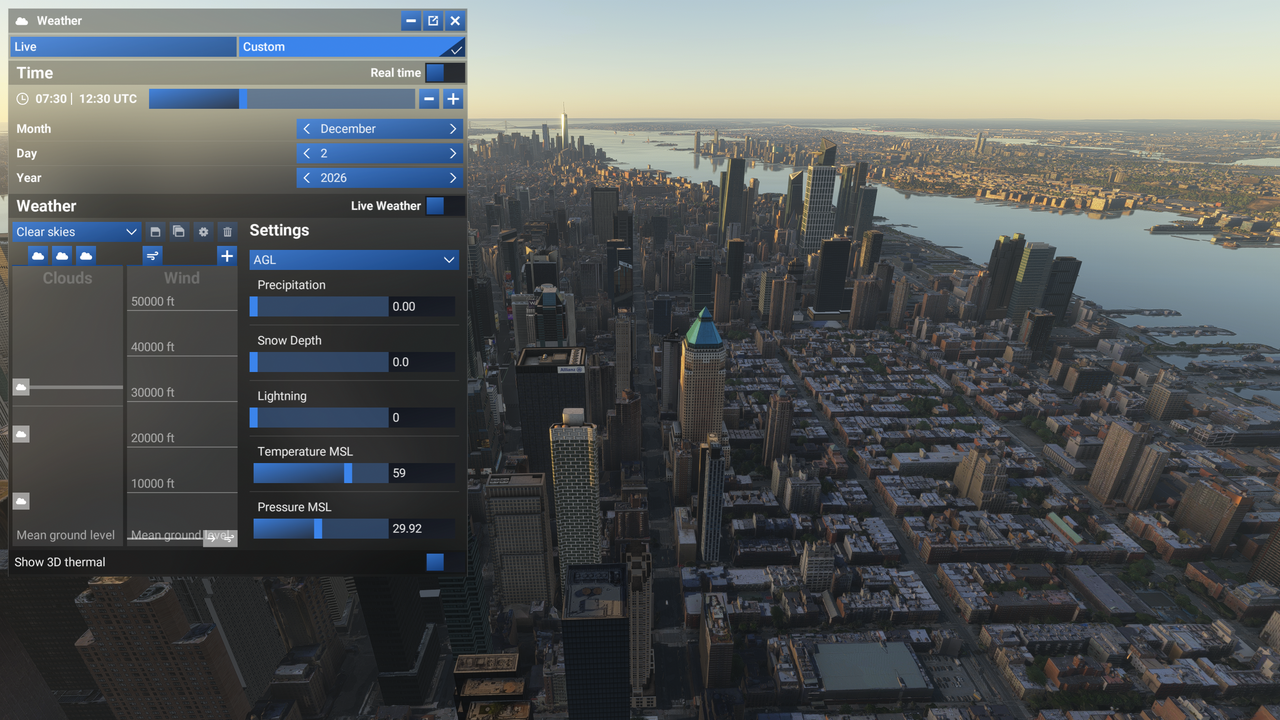Image resolution: width=1280 pixels, height=720 pixels.
Task: Toggle the Live Weather switch
Action: click(444, 206)
